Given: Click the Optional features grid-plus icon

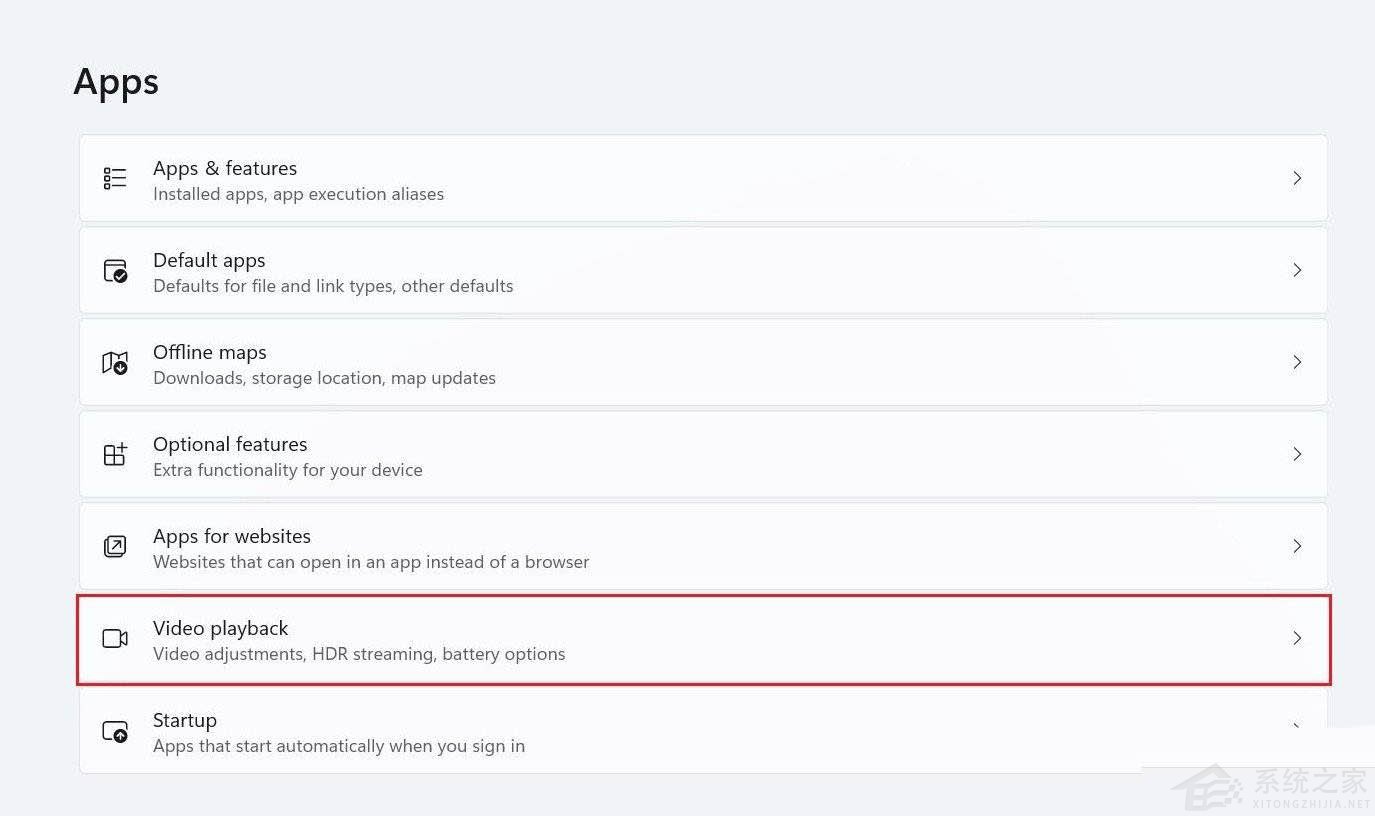Looking at the screenshot, I should [115, 454].
